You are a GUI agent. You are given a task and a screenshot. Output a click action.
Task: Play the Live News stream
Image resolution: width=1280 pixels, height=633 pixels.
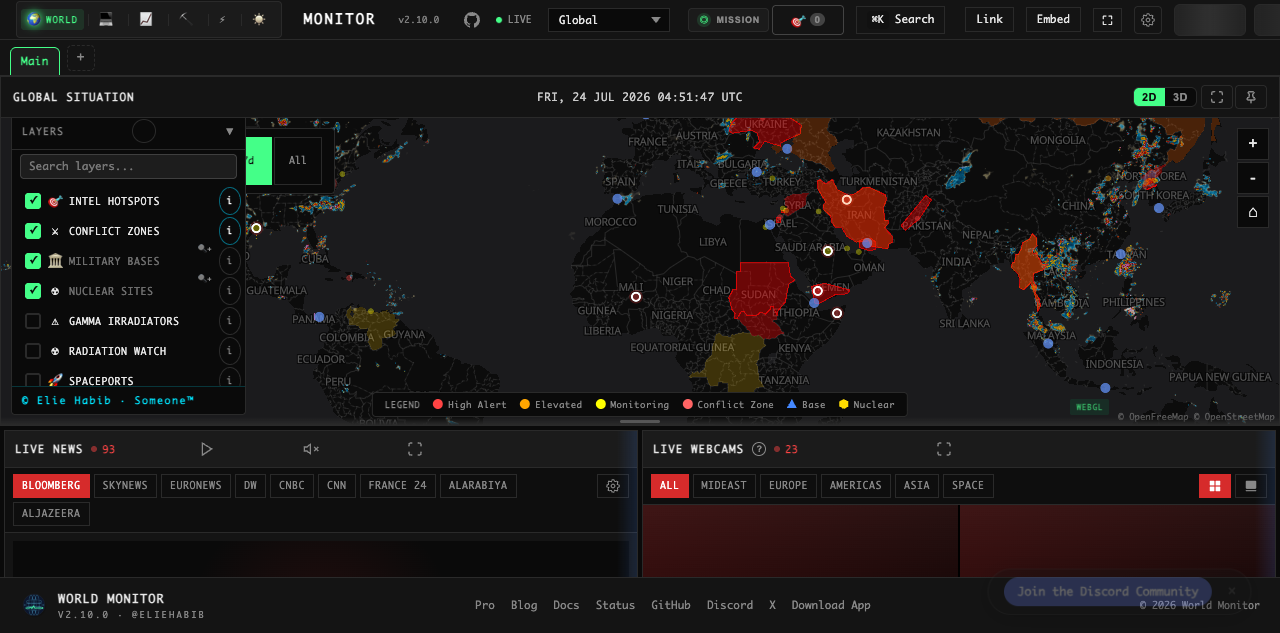(x=207, y=449)
